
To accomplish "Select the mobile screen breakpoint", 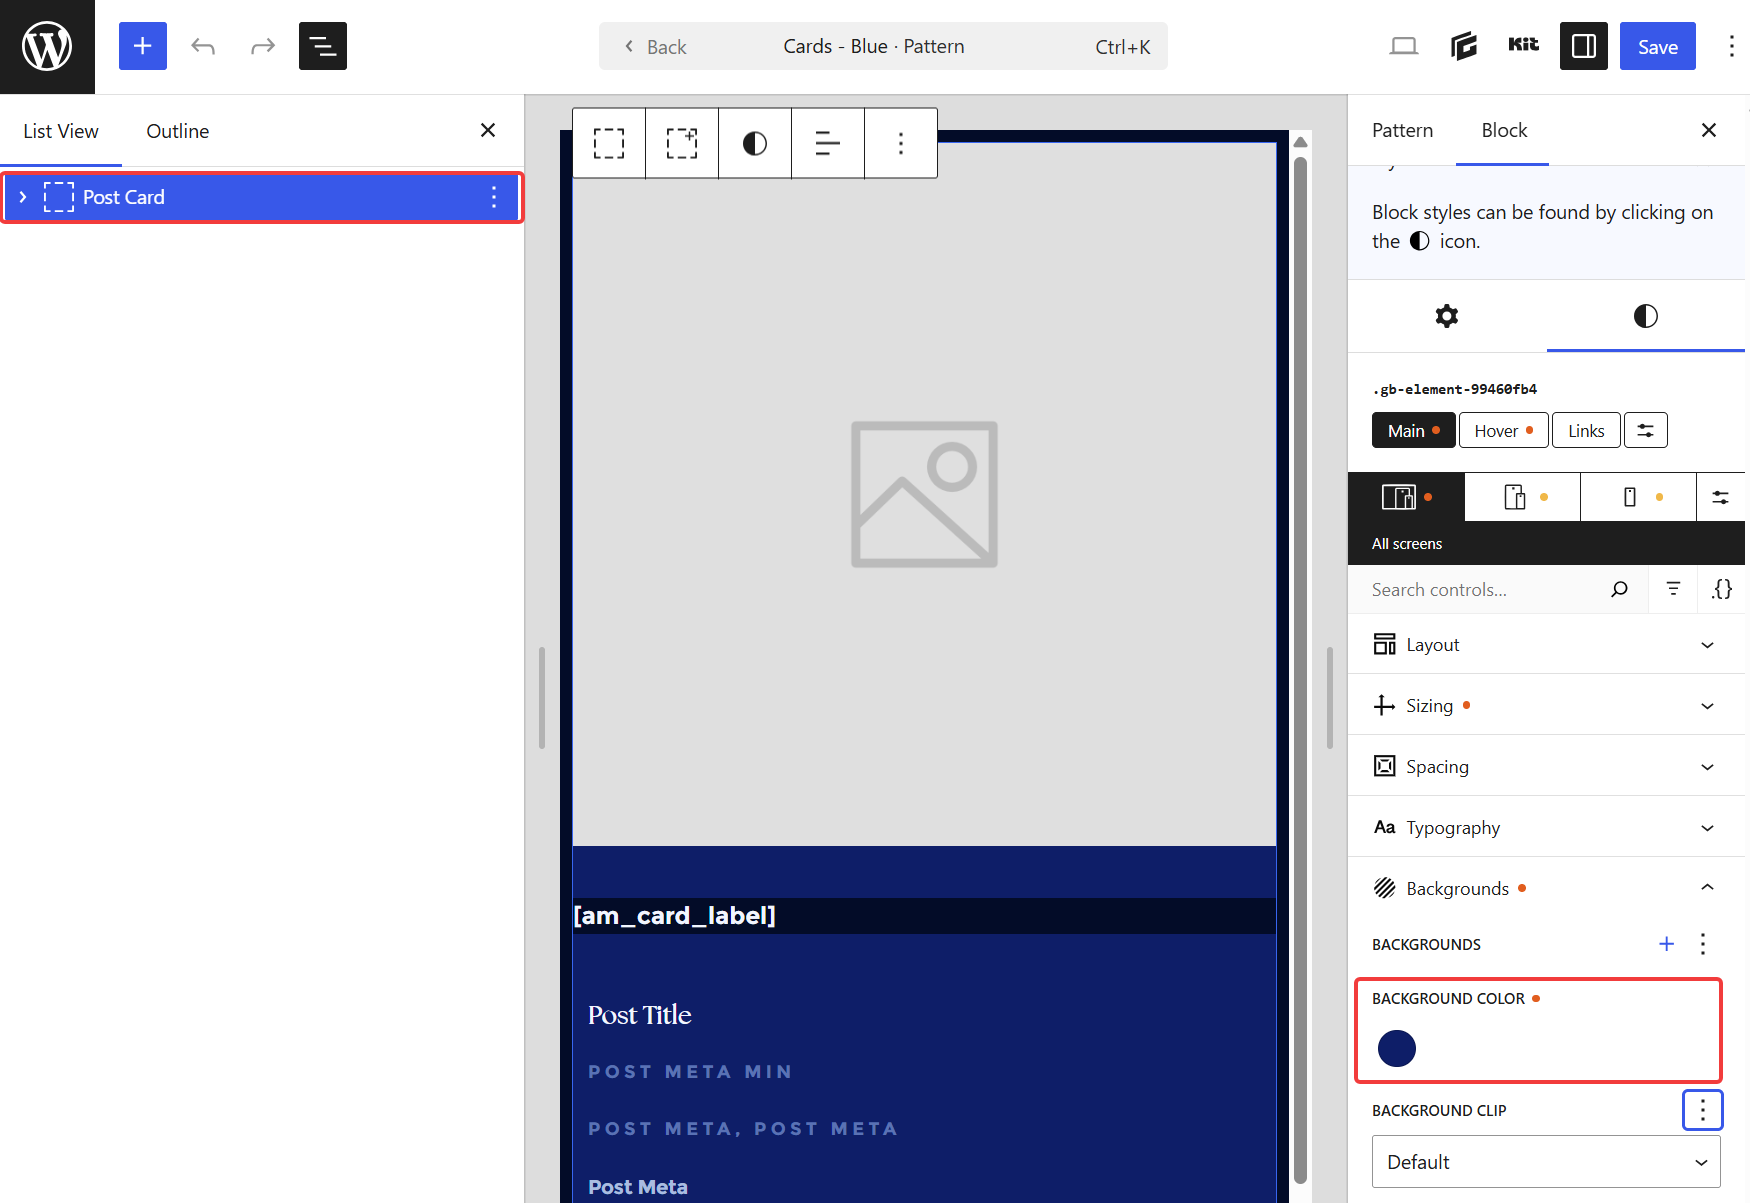I will (1638, 497).
